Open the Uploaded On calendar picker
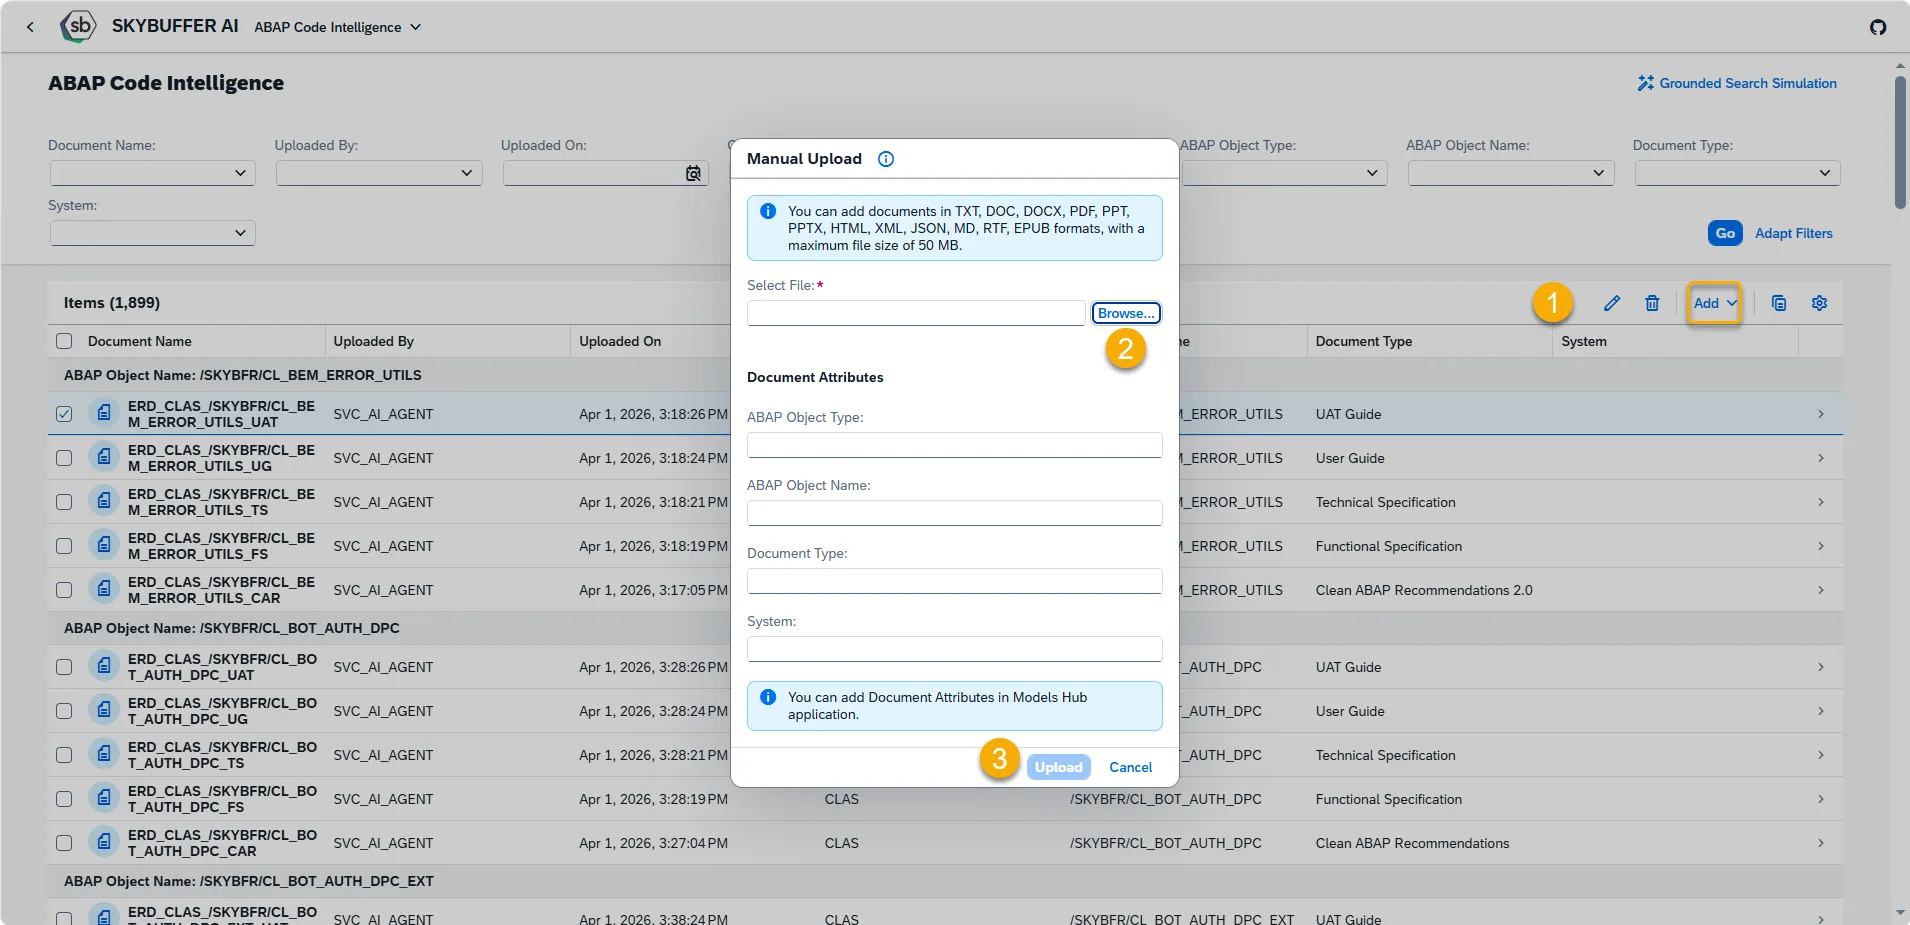This screenshot has width=1910, height=925. tap(693, 174)
